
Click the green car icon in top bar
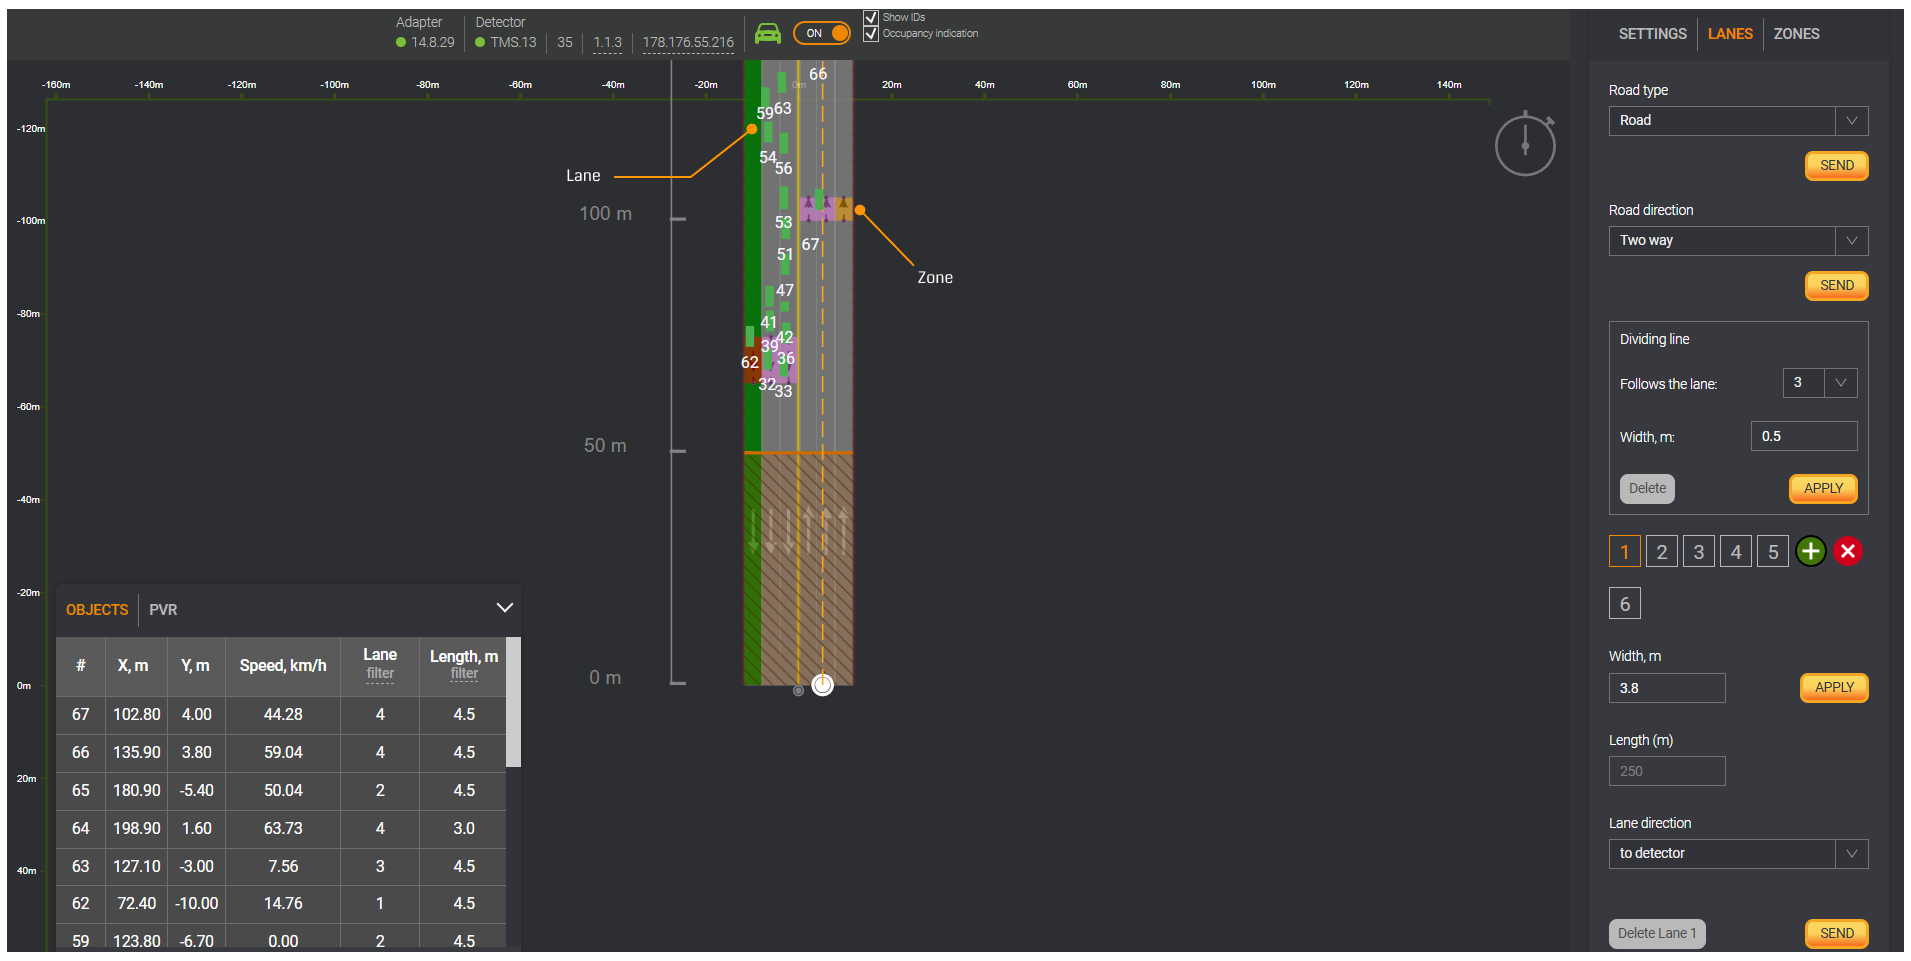[x=768, y=34]
